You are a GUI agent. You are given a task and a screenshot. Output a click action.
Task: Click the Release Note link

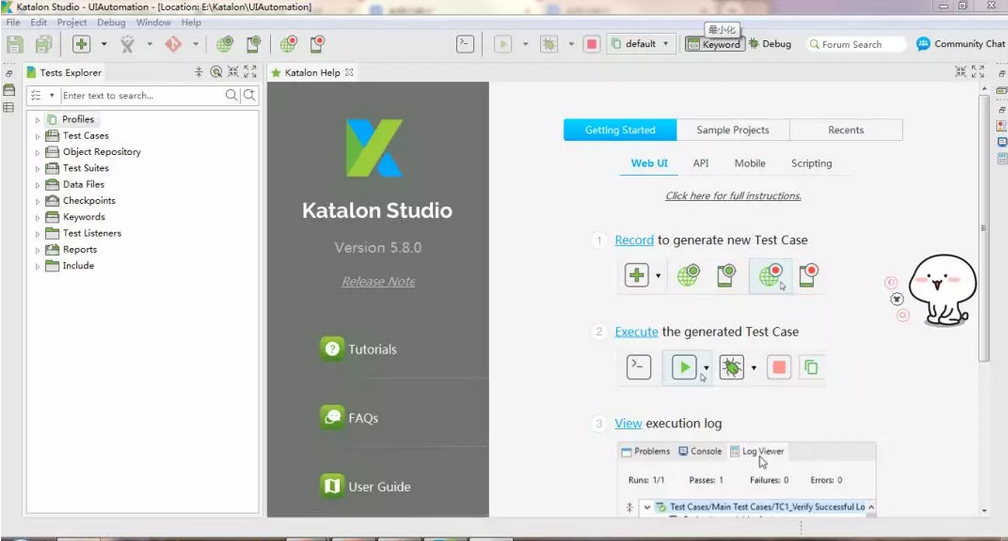click(x=378, y=281)
